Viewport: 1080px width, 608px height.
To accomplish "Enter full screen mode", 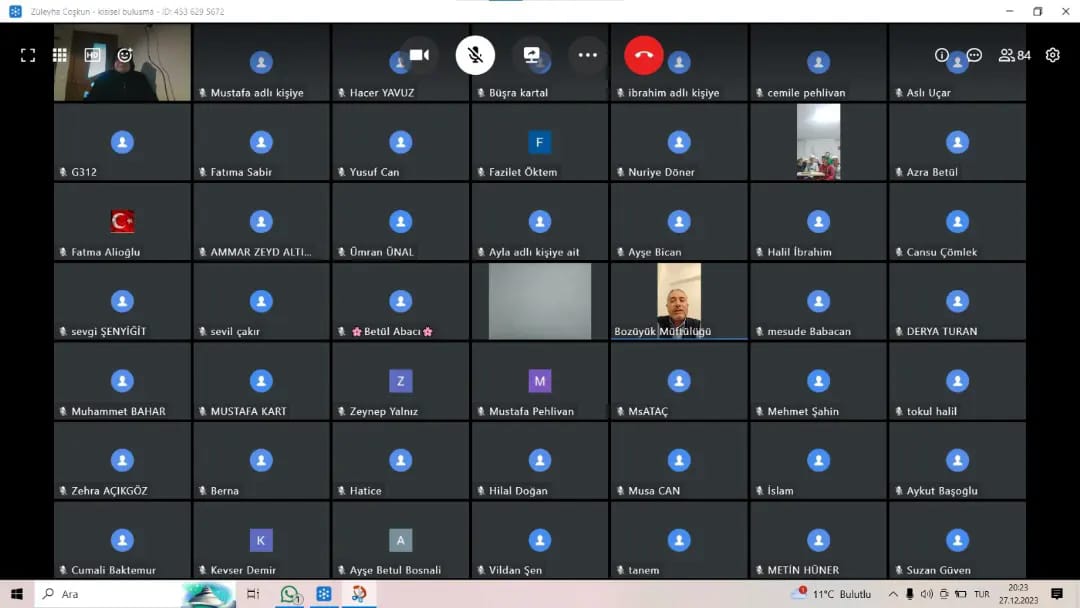I will click(28, 56).
